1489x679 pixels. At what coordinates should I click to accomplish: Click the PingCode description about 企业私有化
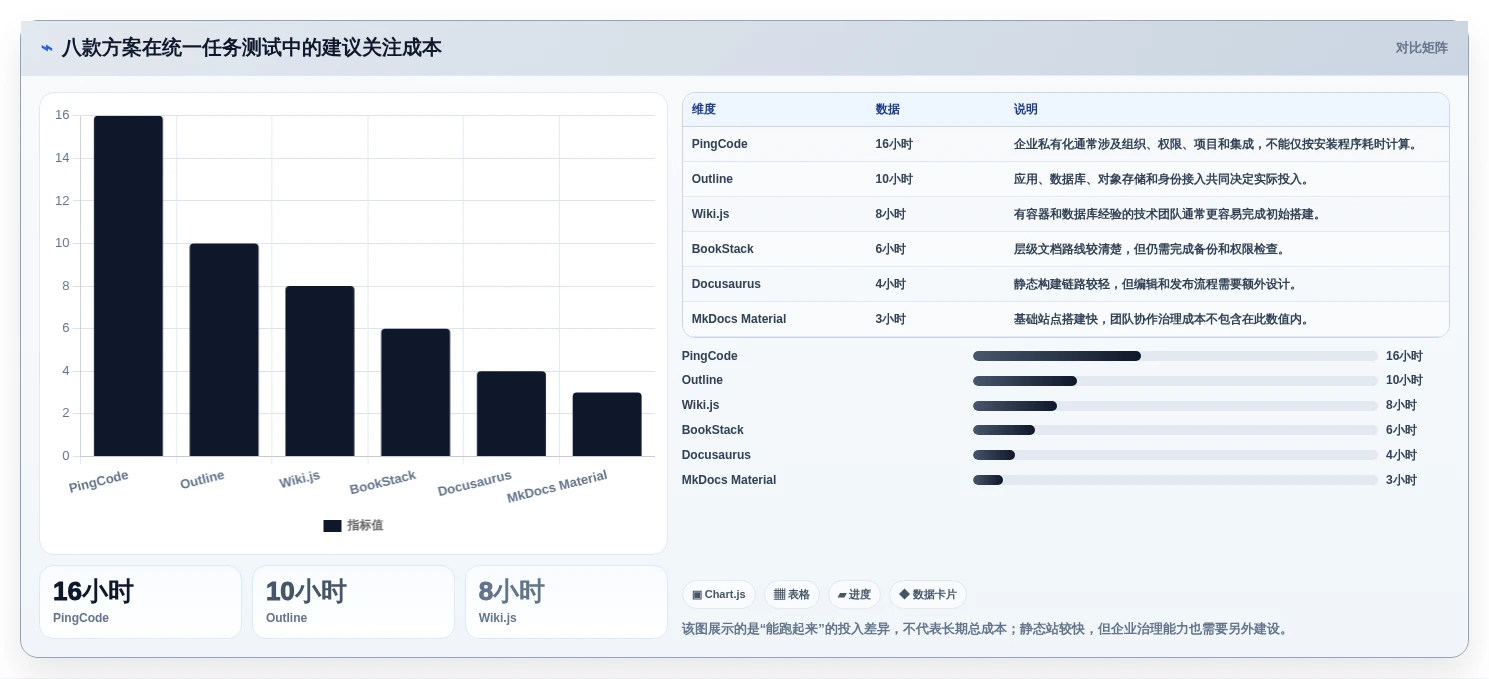1217,144
